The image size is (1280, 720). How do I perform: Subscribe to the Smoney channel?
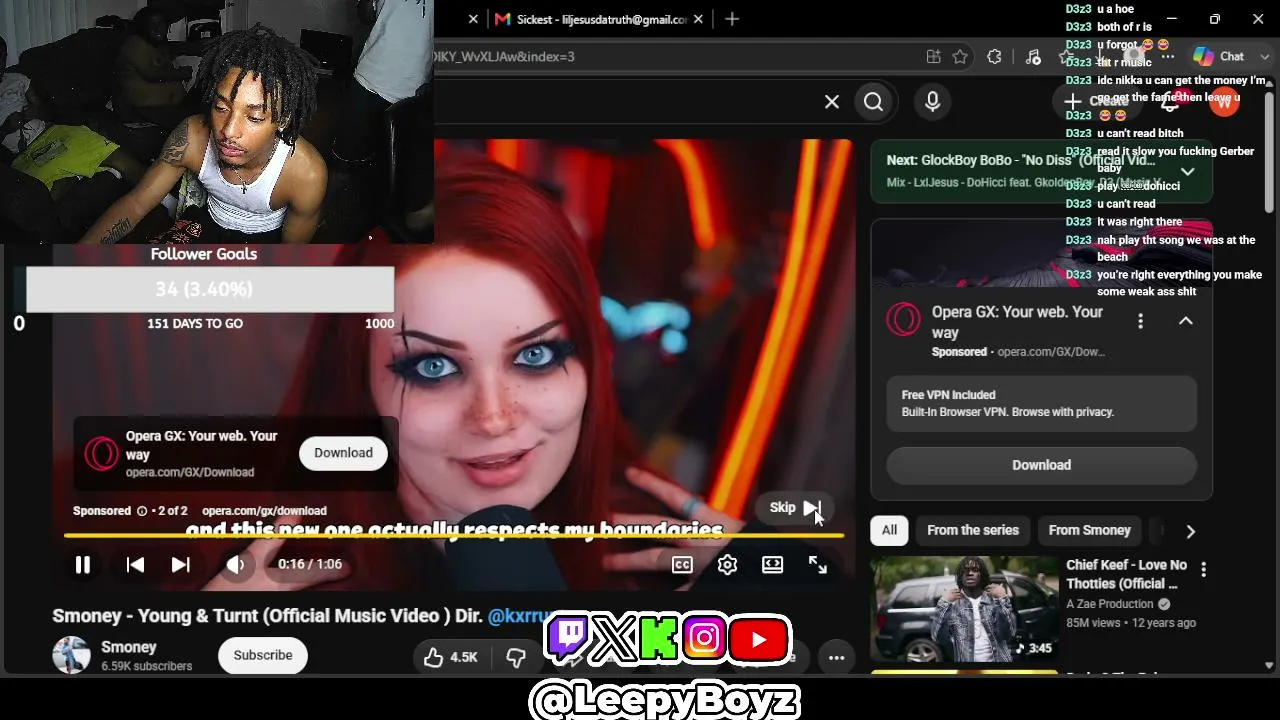(263, 655)
